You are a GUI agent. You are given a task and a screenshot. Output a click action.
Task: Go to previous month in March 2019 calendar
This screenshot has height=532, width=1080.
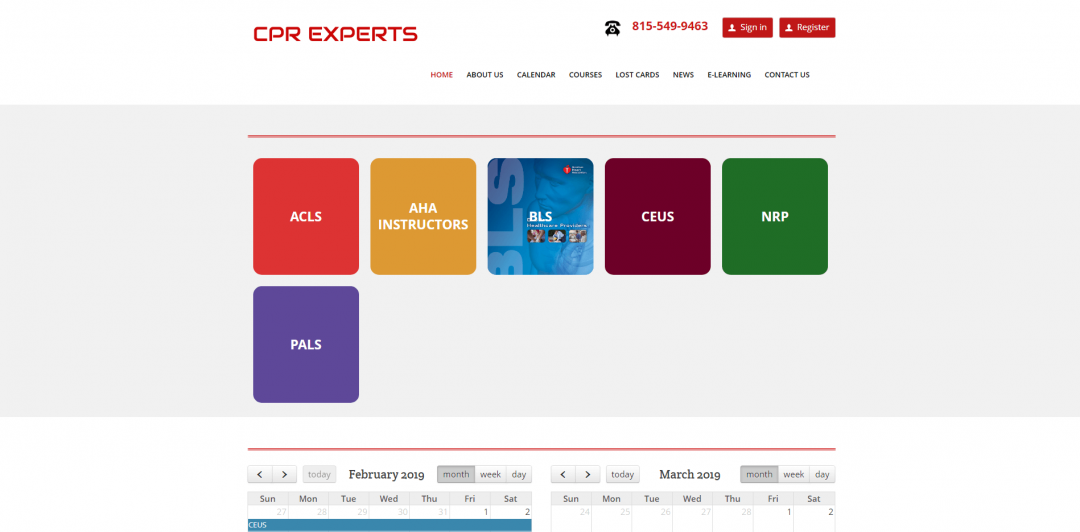(x=563, y=474)
